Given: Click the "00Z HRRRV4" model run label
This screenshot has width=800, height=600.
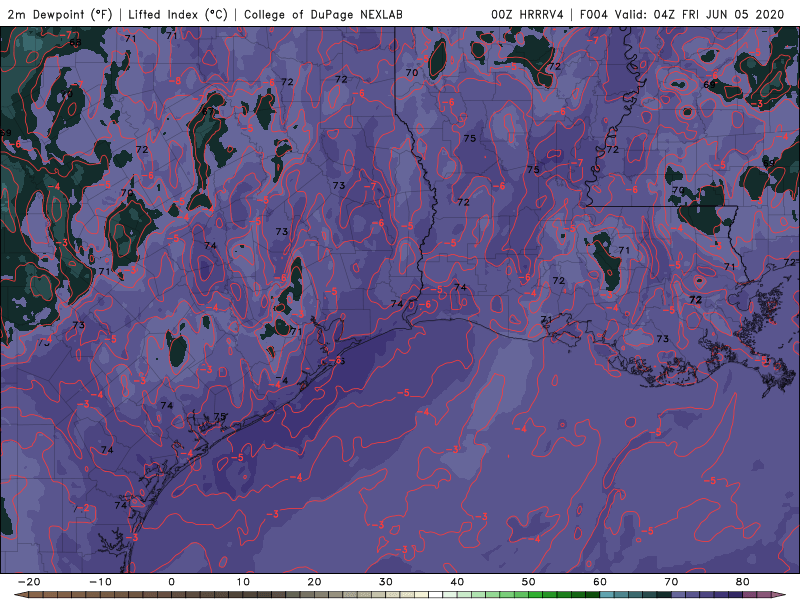Looking at the screenshot, I should pos(527,14).
